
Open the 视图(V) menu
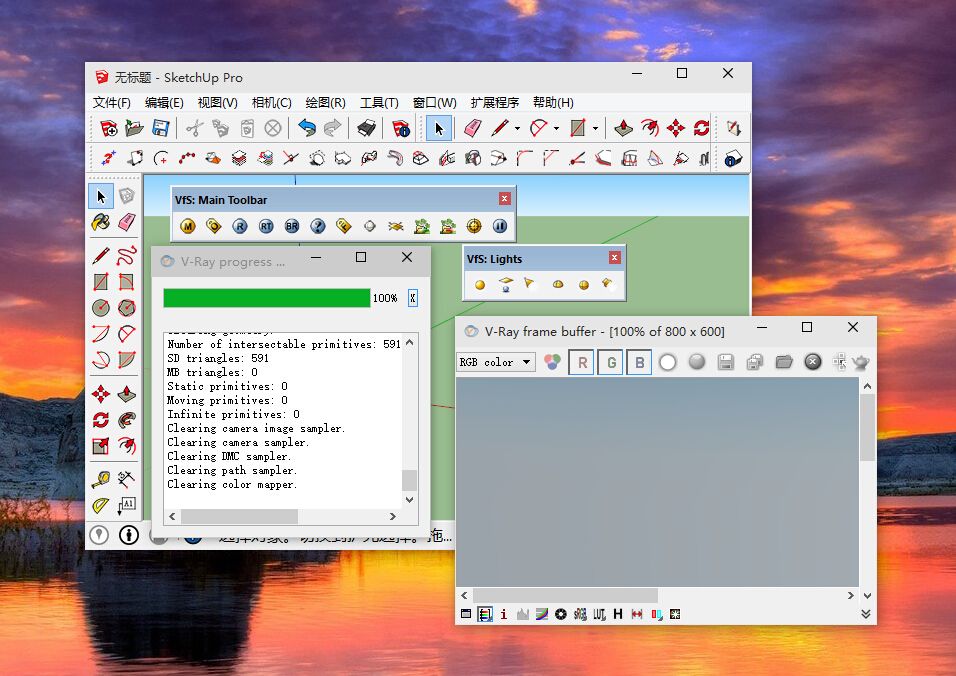point(218,102)
